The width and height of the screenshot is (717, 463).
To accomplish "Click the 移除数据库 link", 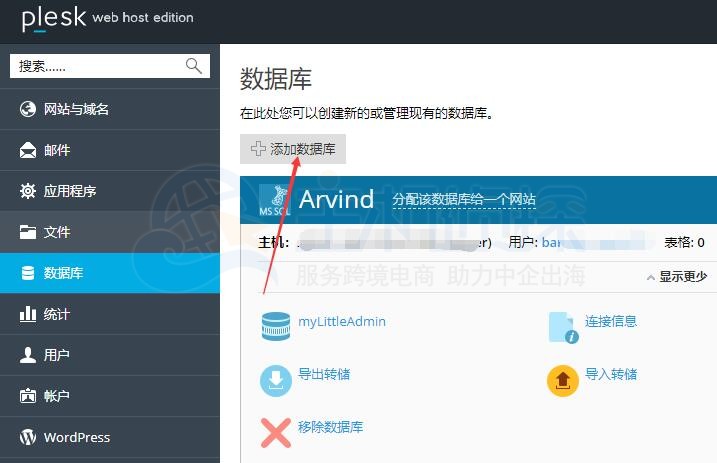I will click(x=330, y=427).
